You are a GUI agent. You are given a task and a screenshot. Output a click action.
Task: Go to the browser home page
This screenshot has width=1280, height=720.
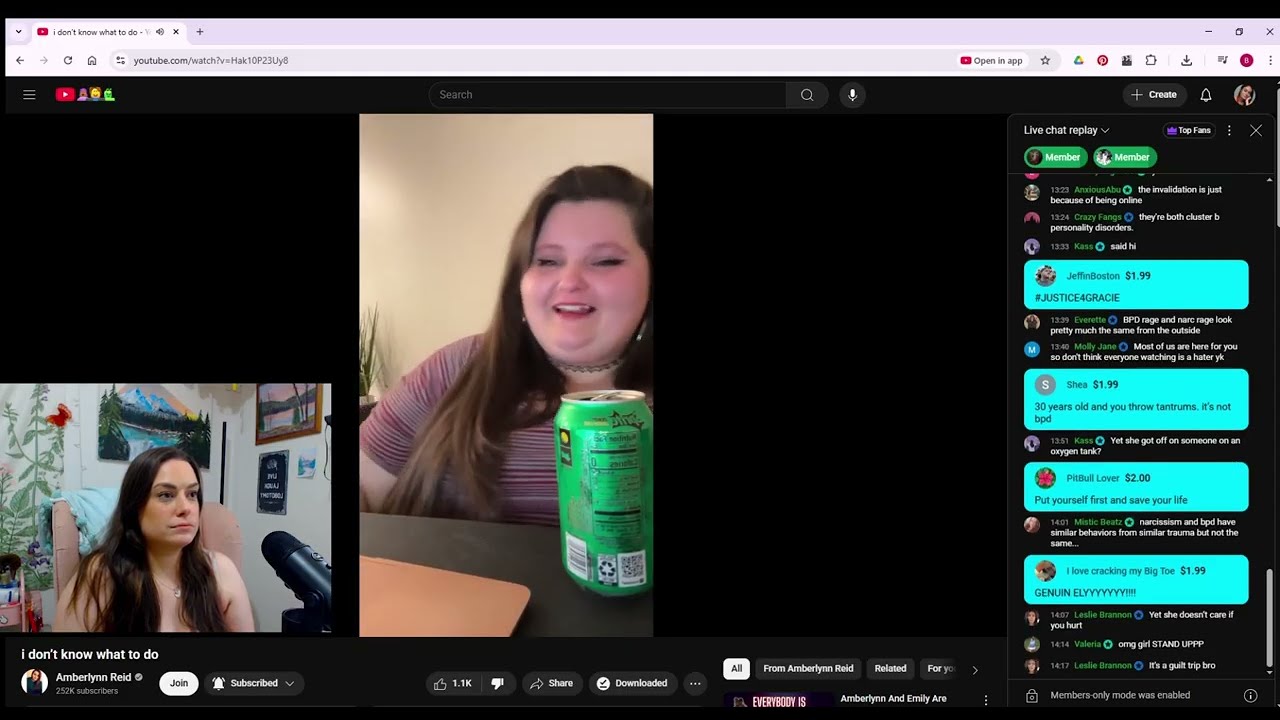pos(92,60)
